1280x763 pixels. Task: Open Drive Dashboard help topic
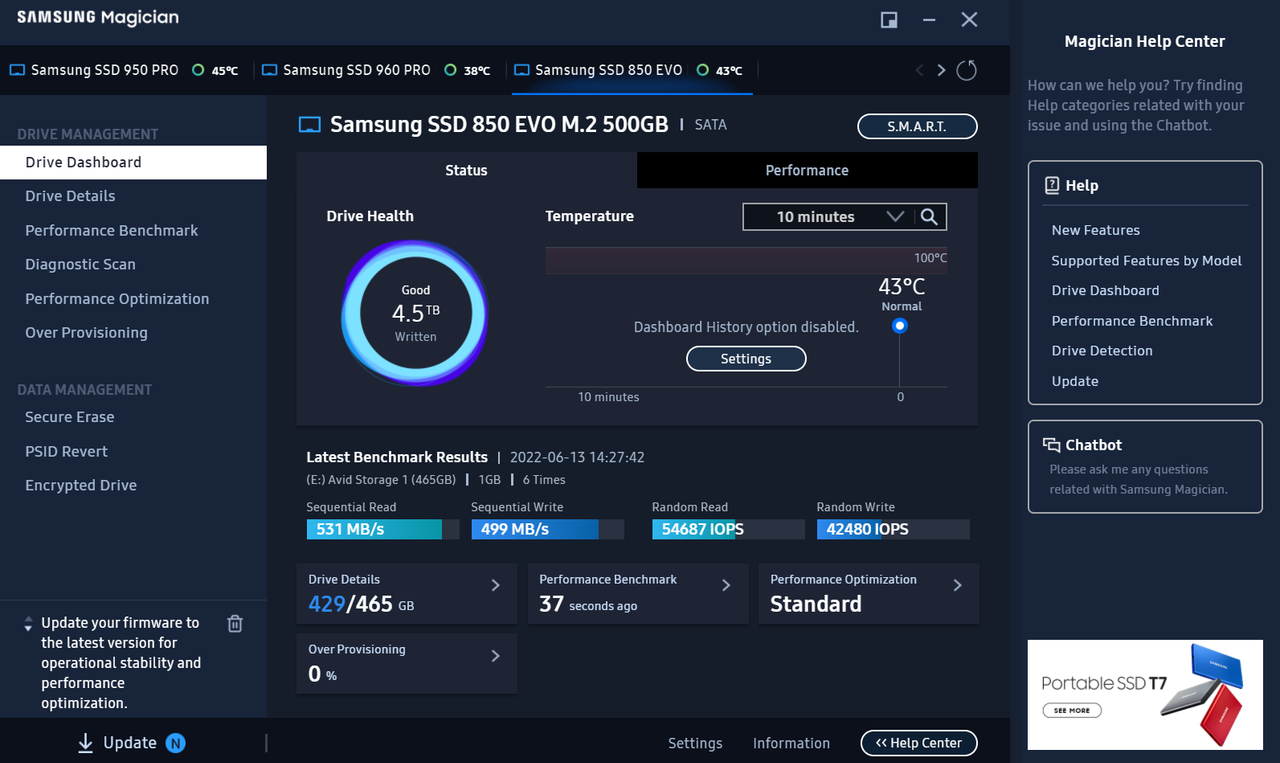pyautogui.click(x=1105, y=290)
